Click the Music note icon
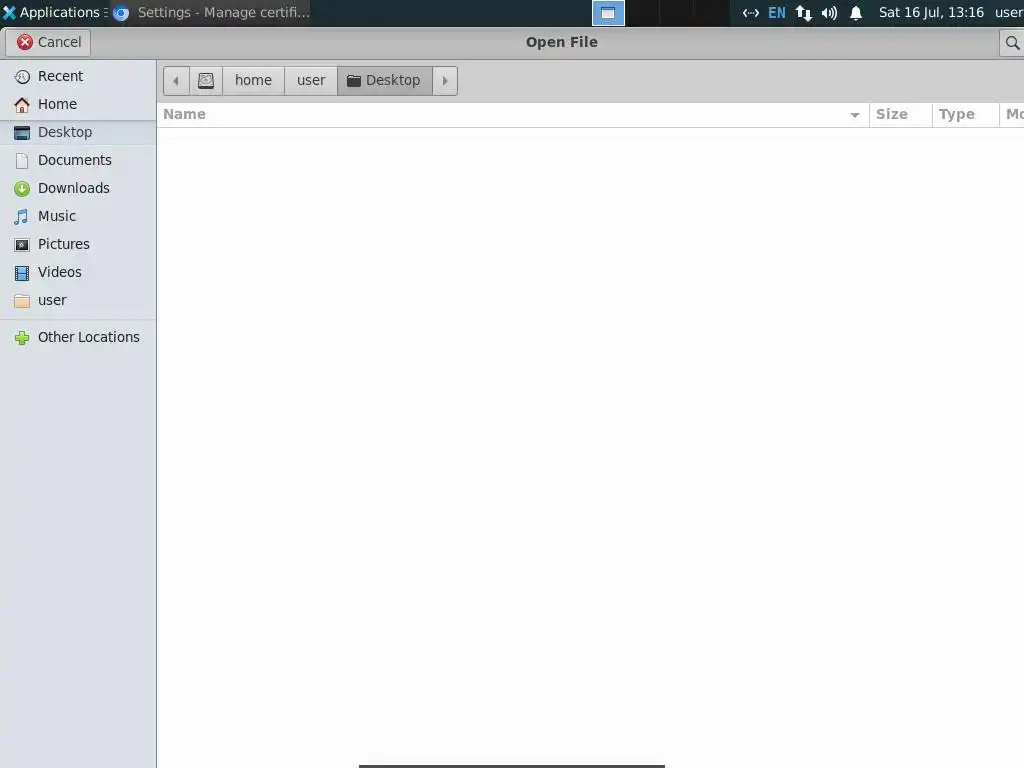 (x=22, y=217)
